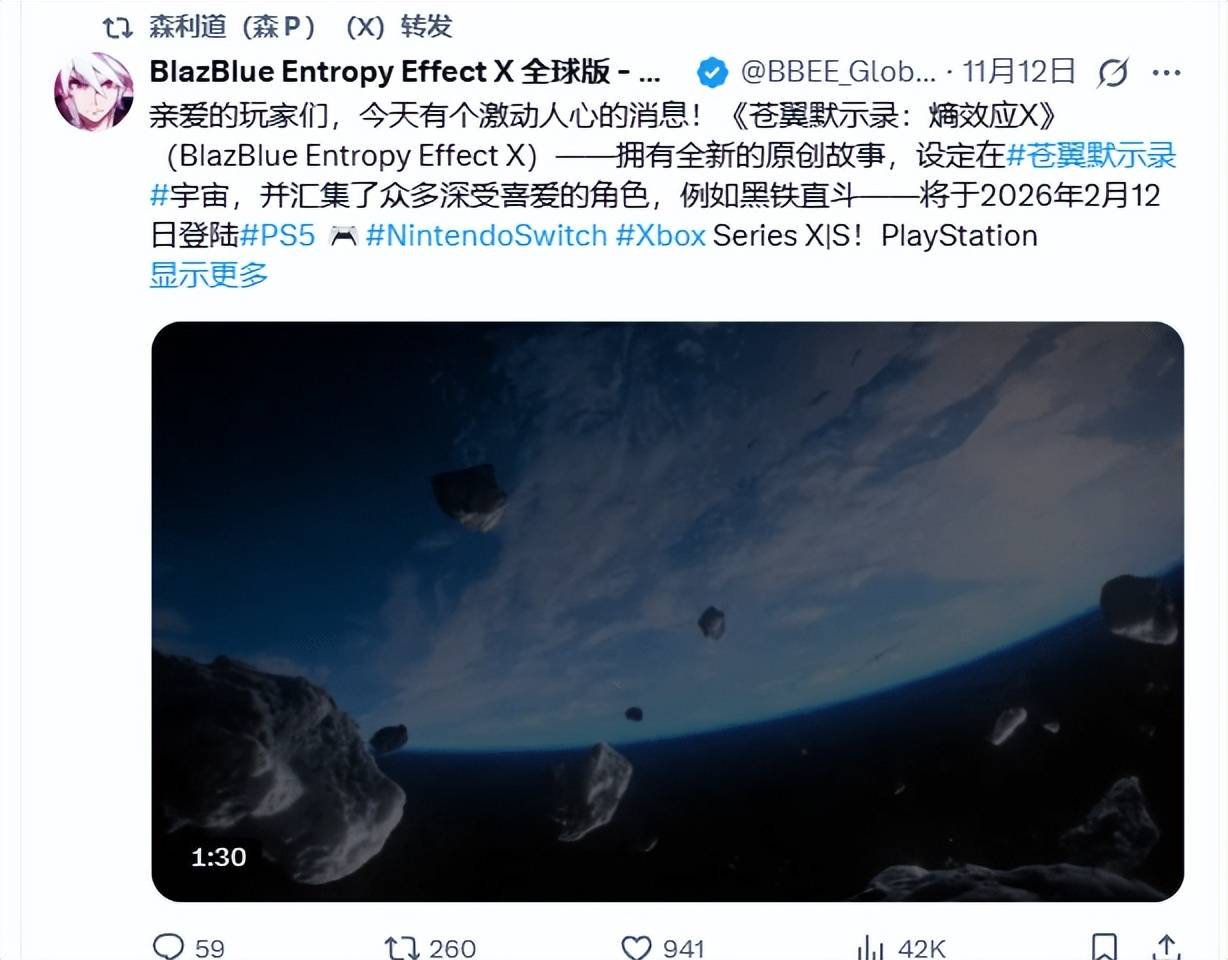
Task: Play the asteroid trailer video
Action: [x=667, y=611]
